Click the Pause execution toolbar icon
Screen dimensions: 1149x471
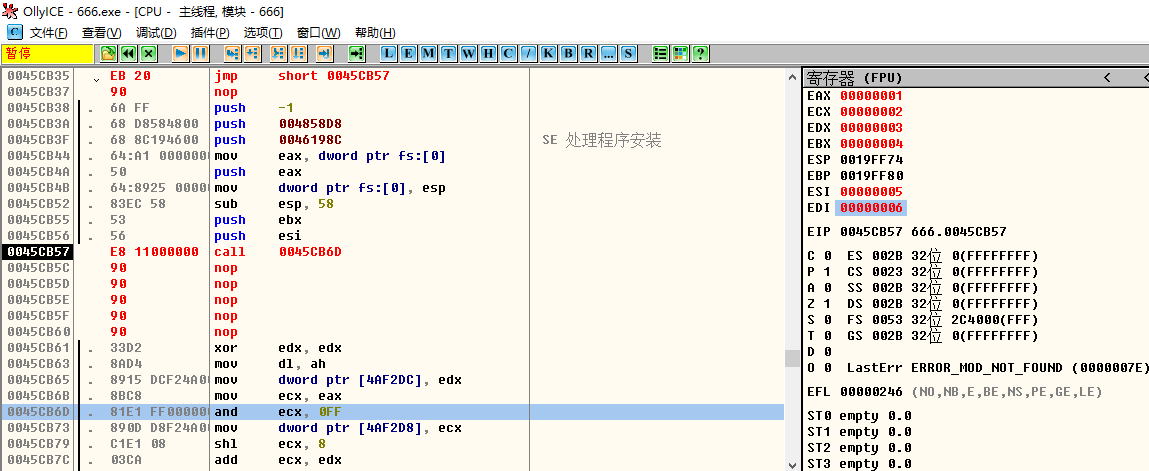click(x=200, y=53)
